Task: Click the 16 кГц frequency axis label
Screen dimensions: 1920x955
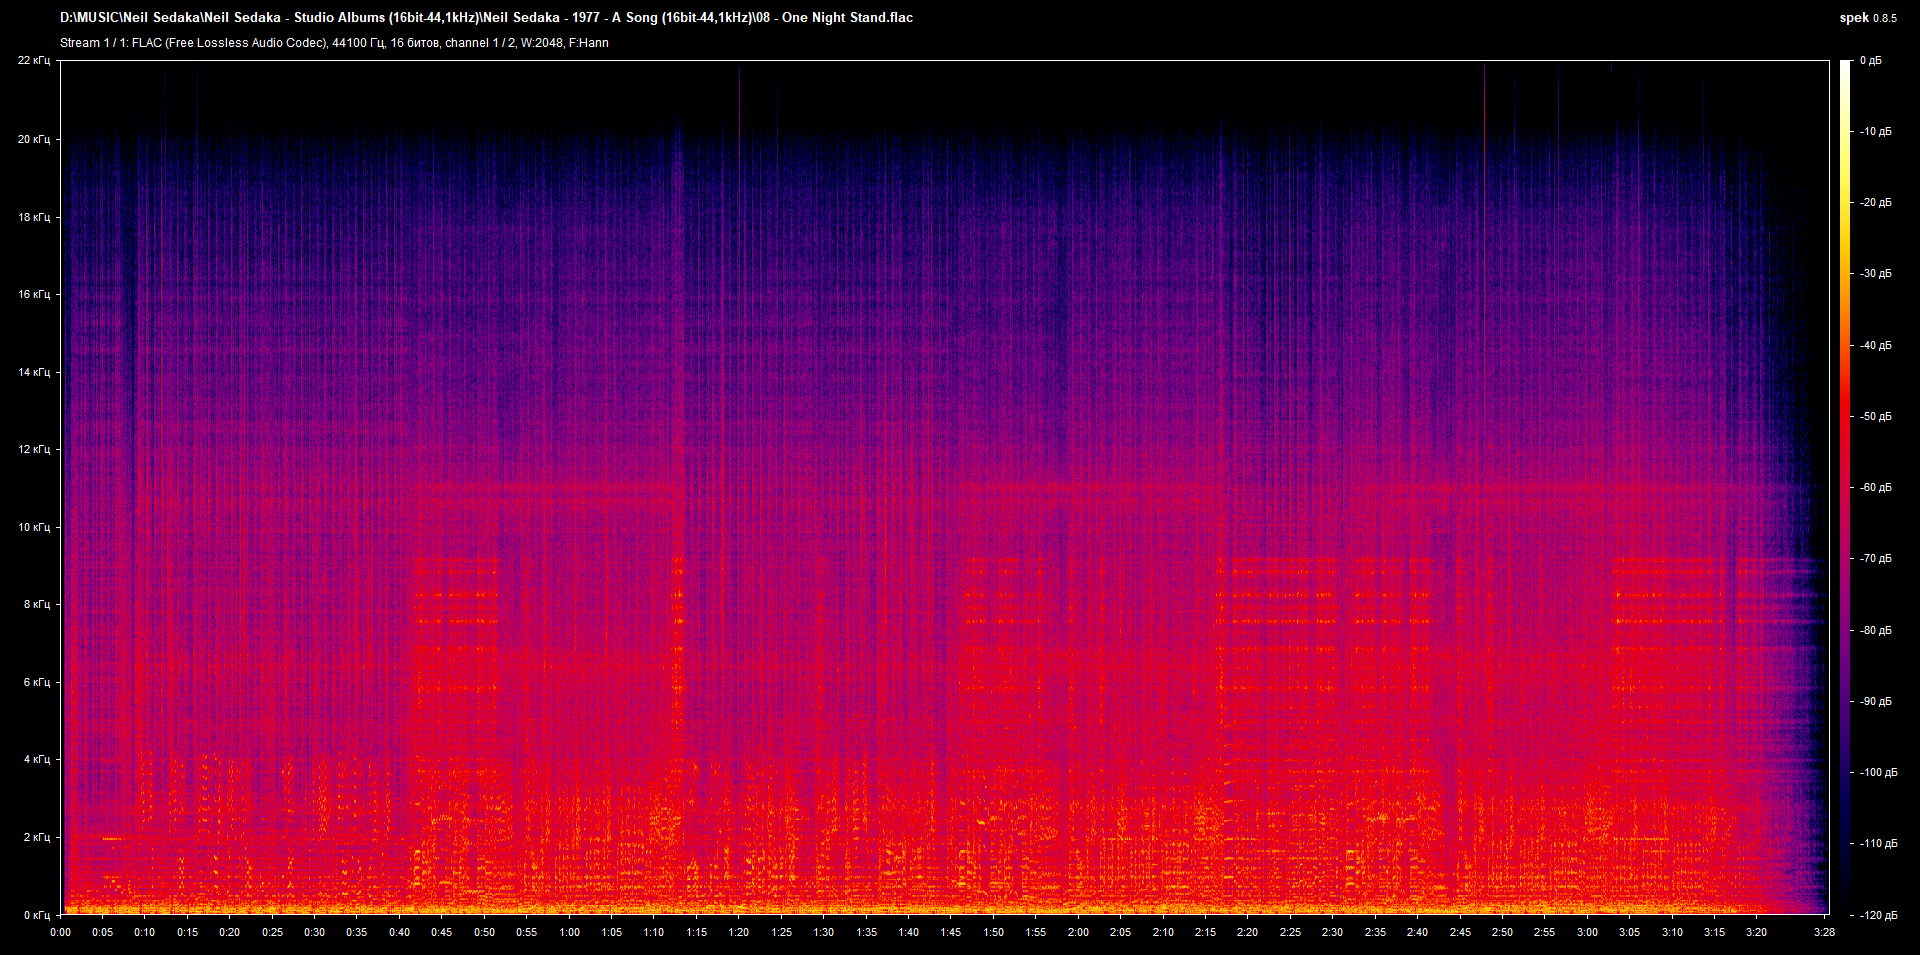Action: (x=34, y=294)
